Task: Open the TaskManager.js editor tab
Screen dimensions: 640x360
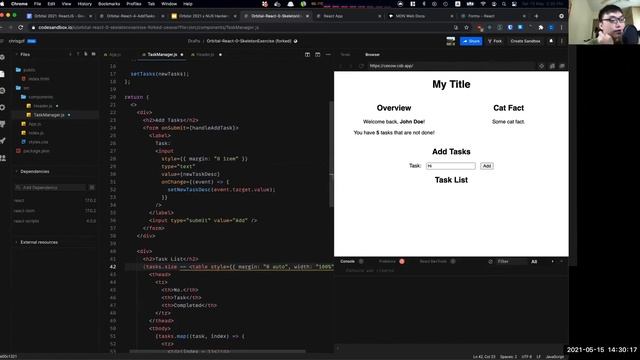Action: pyautogui.click(x=162, y=55)
